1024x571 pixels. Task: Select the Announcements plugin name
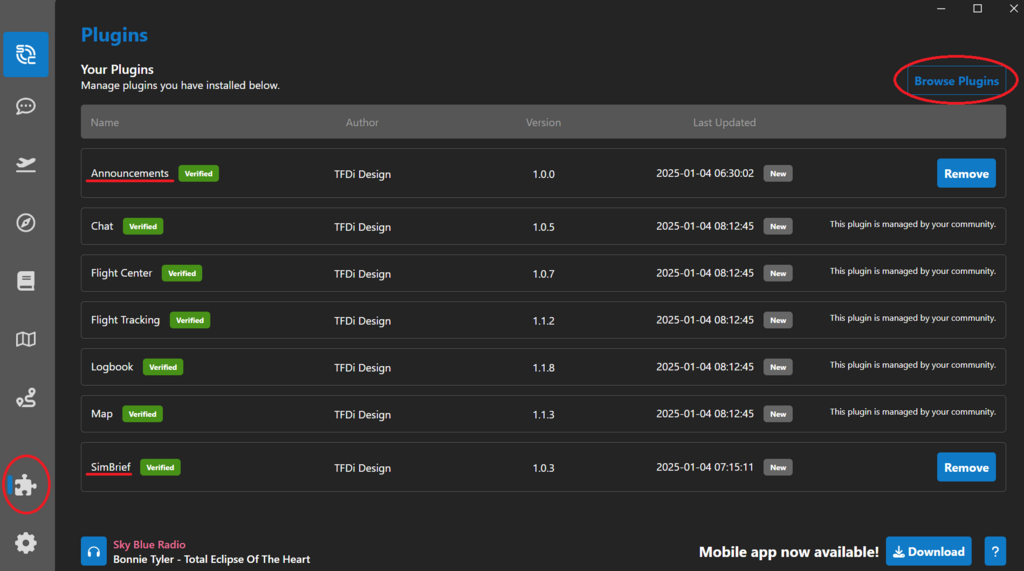pyautogui.click(x=129, y=173)
